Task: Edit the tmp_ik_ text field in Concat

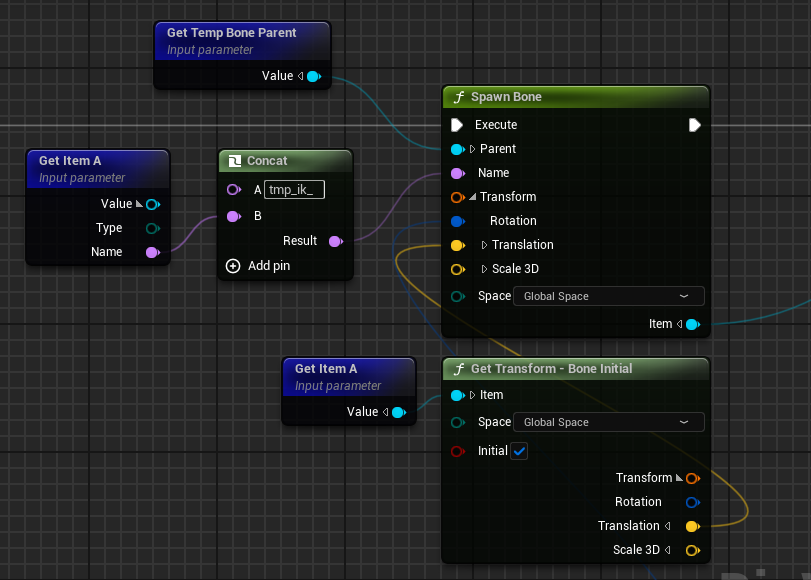Action: tap(294, 190)
